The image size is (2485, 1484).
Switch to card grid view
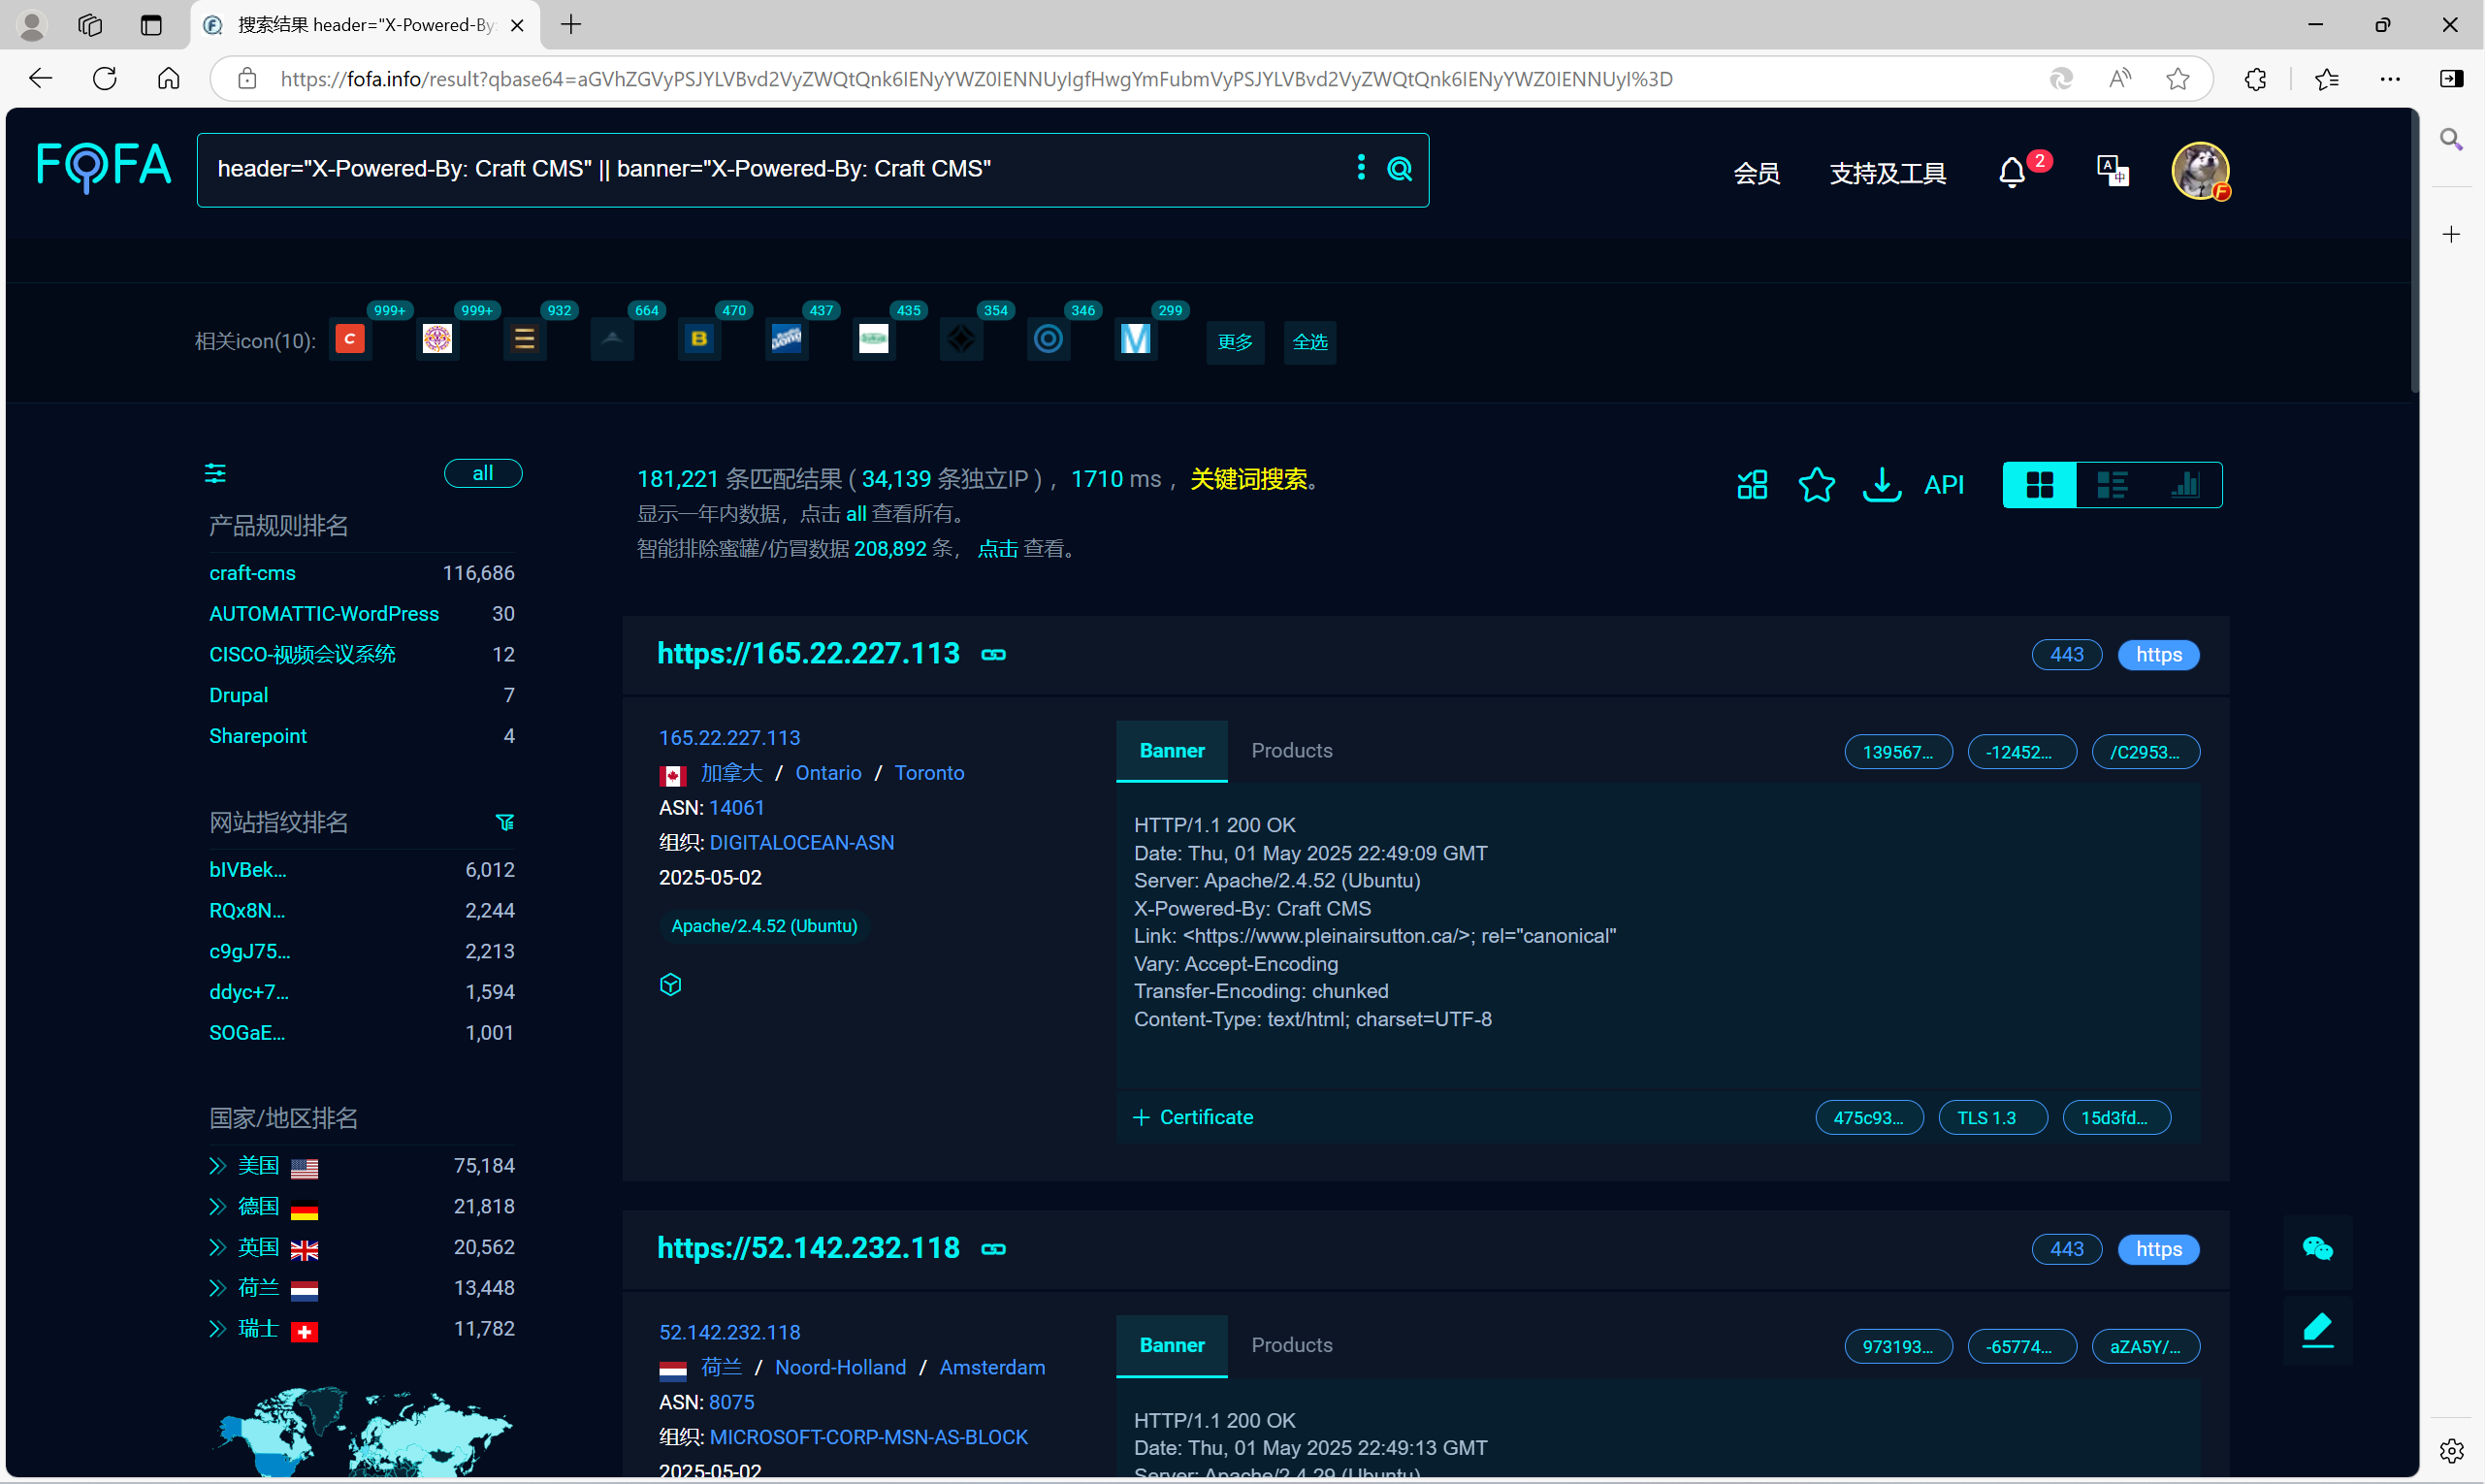2040,485
